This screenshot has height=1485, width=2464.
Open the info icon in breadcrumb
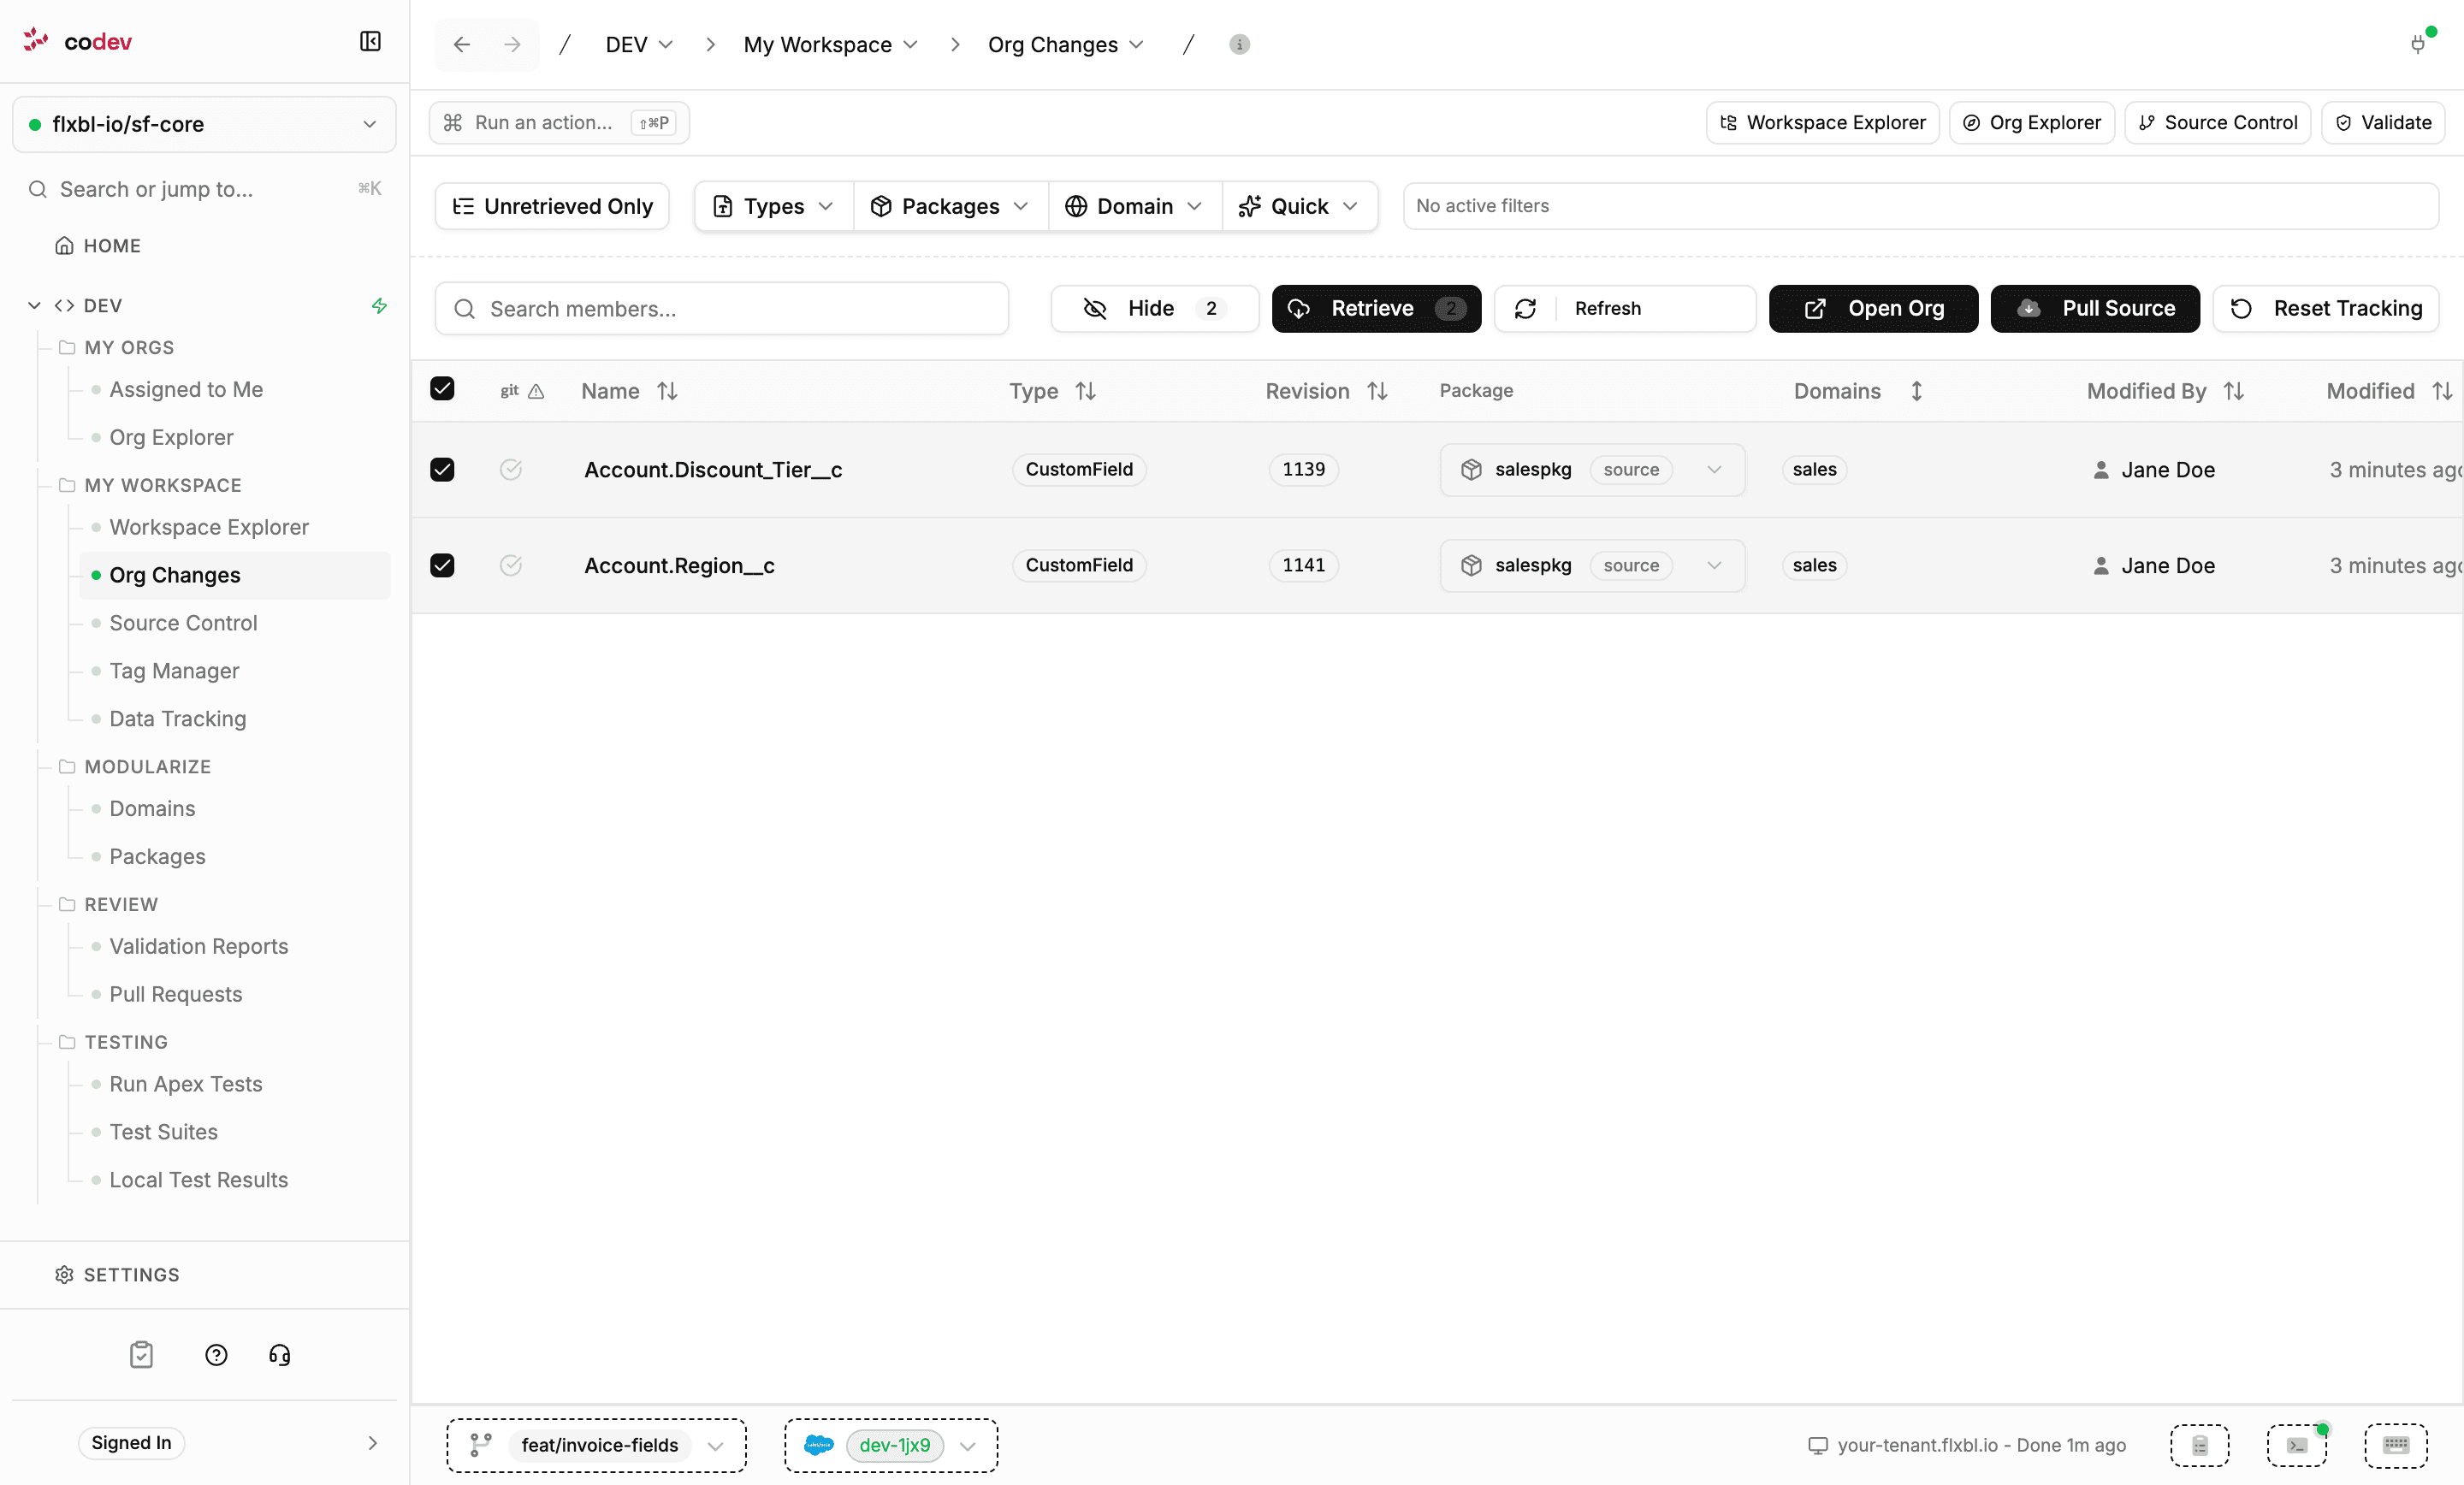[x=1239, y=44]
